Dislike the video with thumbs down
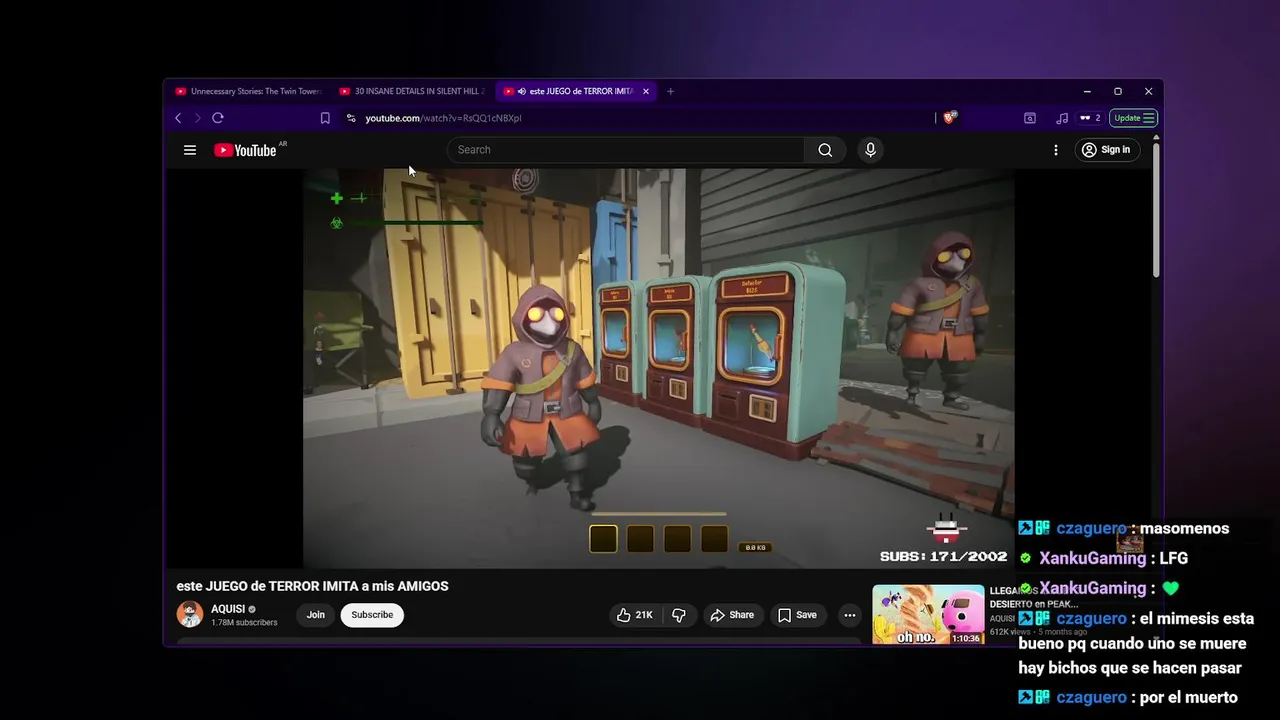1280x720 pixels. tap(679, 615)
